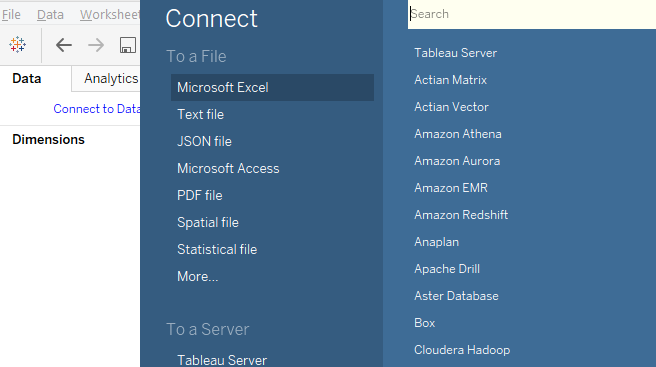This screenshot has width=656, height=367.
Task: Select Amazon Redshift connector
Action: click(461, 215)
